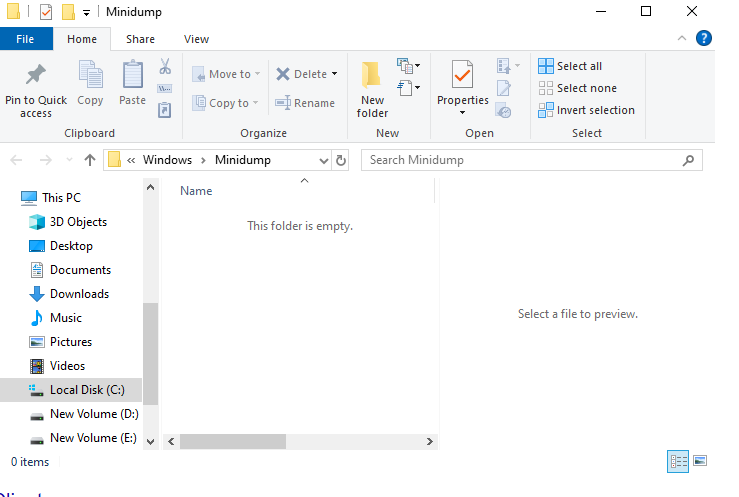This screenshot has width=739, height=497.
Task: Click the Forward navigation arrow
Action: pos(46,160)
